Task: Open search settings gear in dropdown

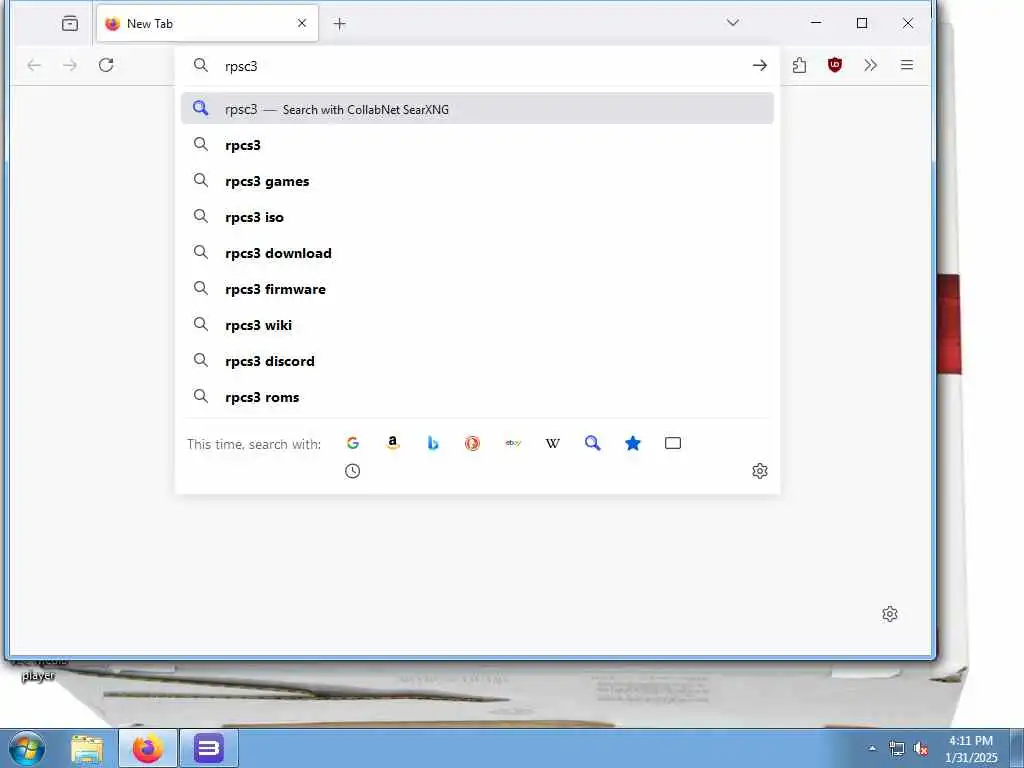Action: [x=760, y=471]
